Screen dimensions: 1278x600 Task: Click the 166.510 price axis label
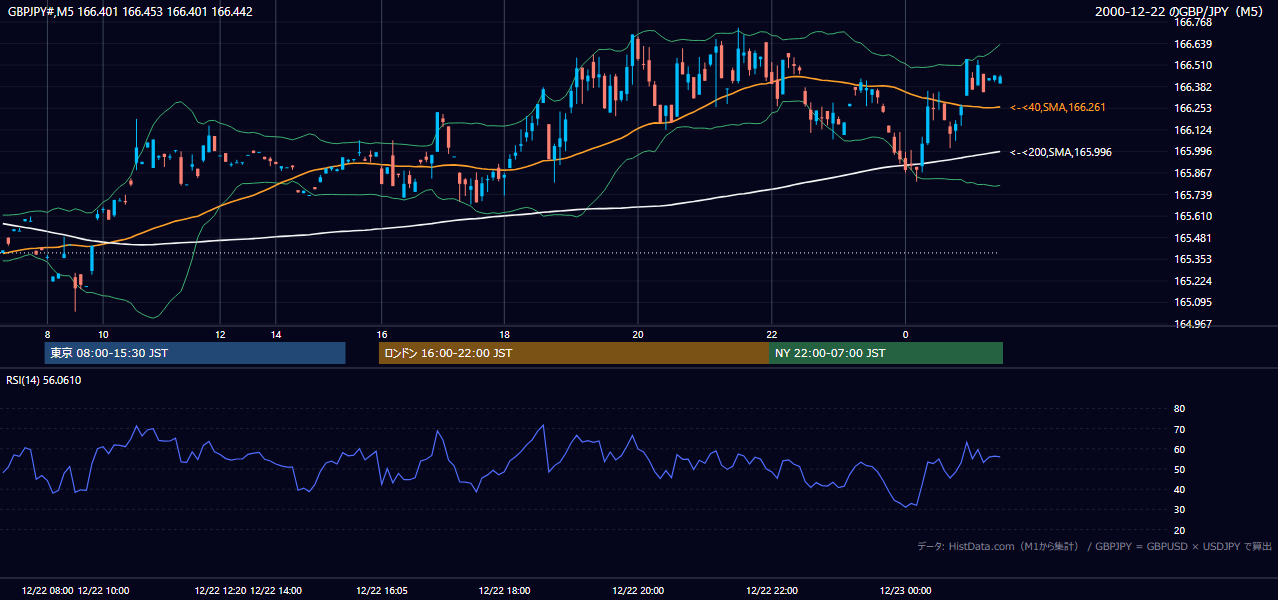[1192, 65]
